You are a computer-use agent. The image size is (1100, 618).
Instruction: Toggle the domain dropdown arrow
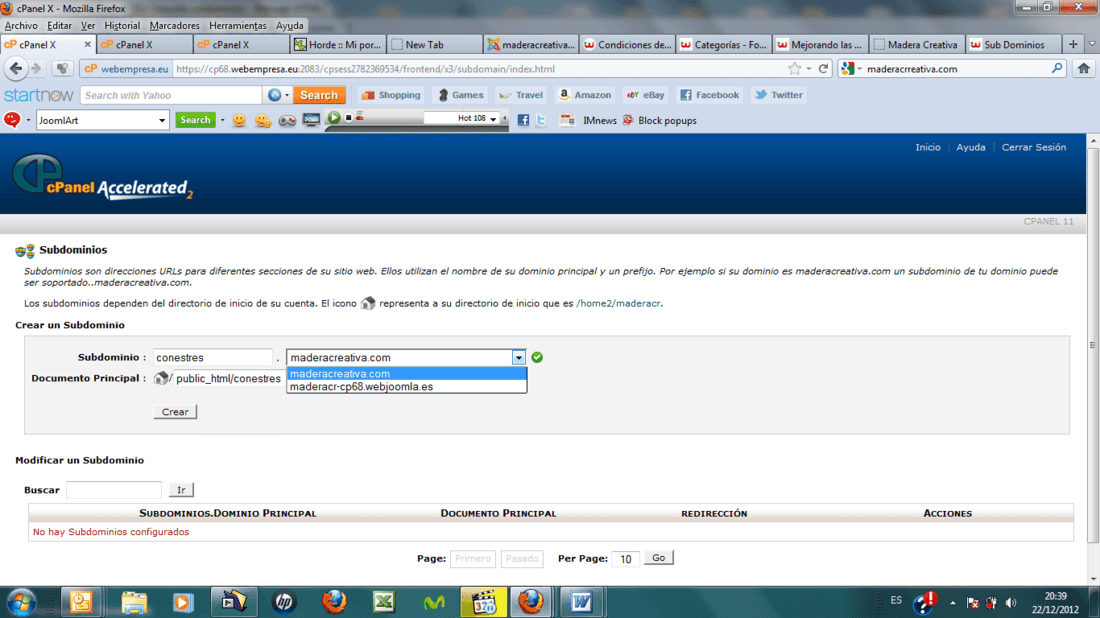pyautogui.click(x=518, y=358)
